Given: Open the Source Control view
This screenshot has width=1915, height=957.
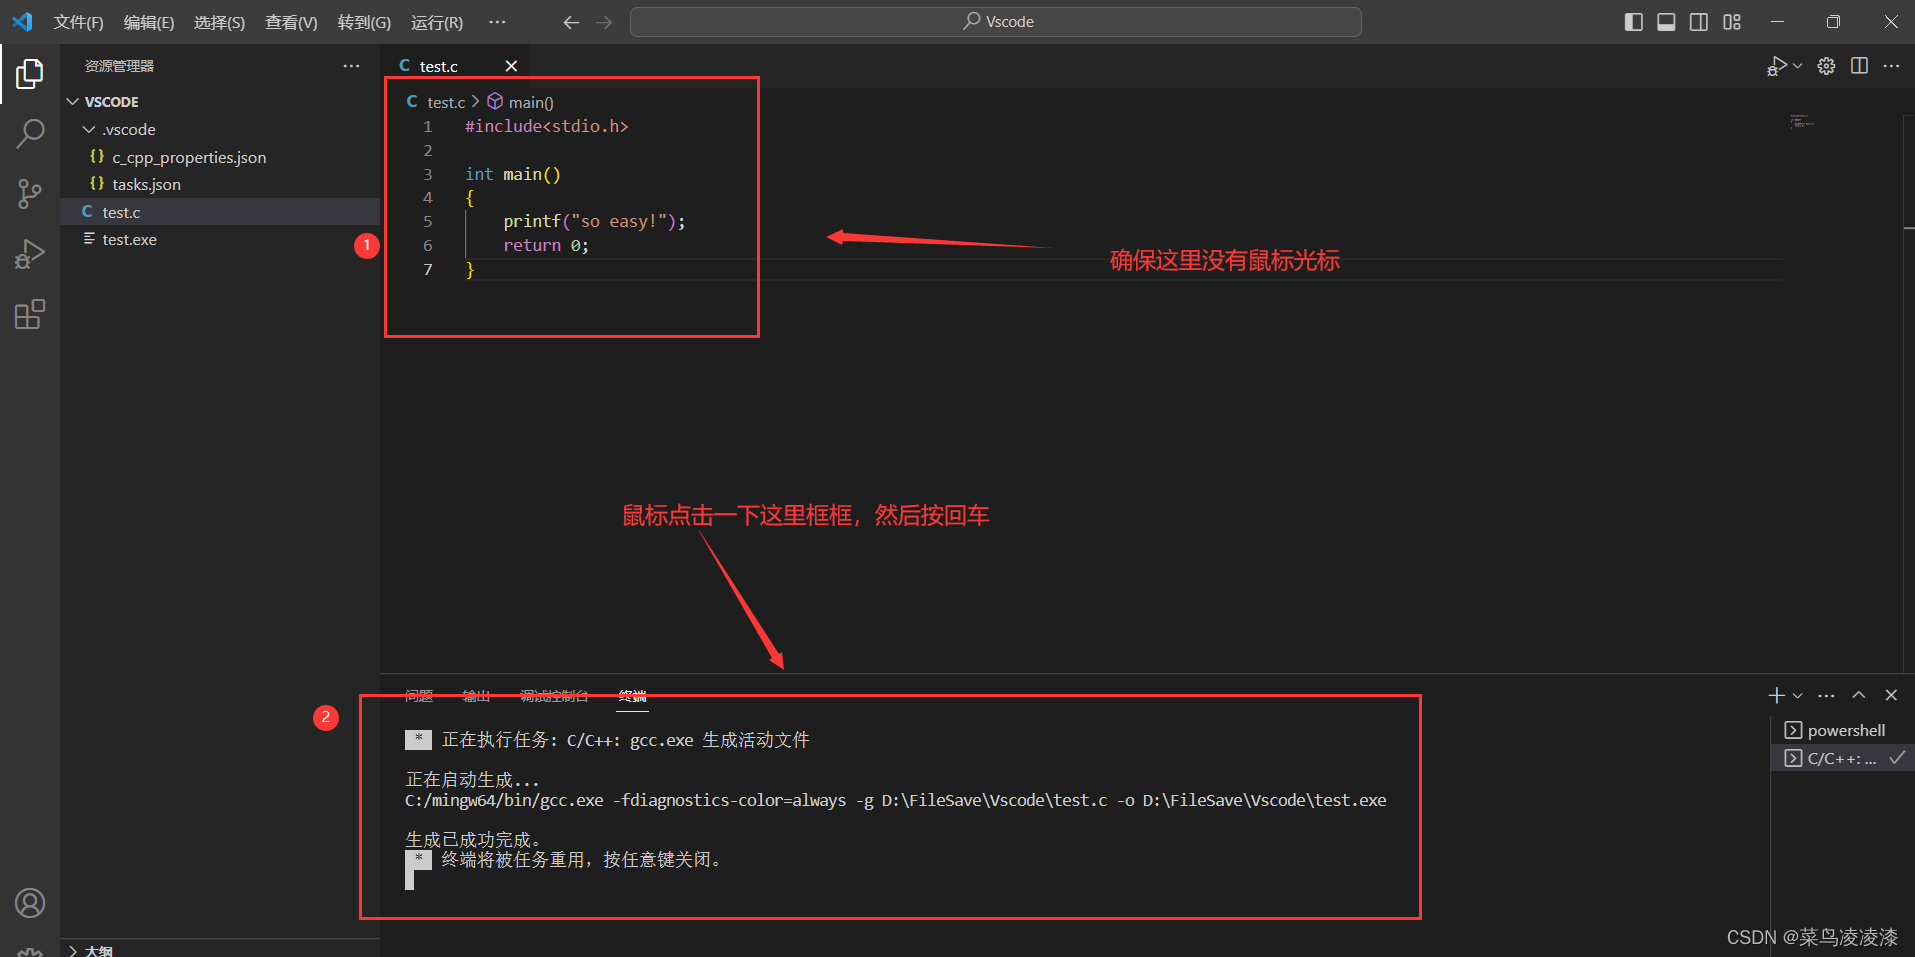Looking at the screenshot, I should click(x=30, y=194).
